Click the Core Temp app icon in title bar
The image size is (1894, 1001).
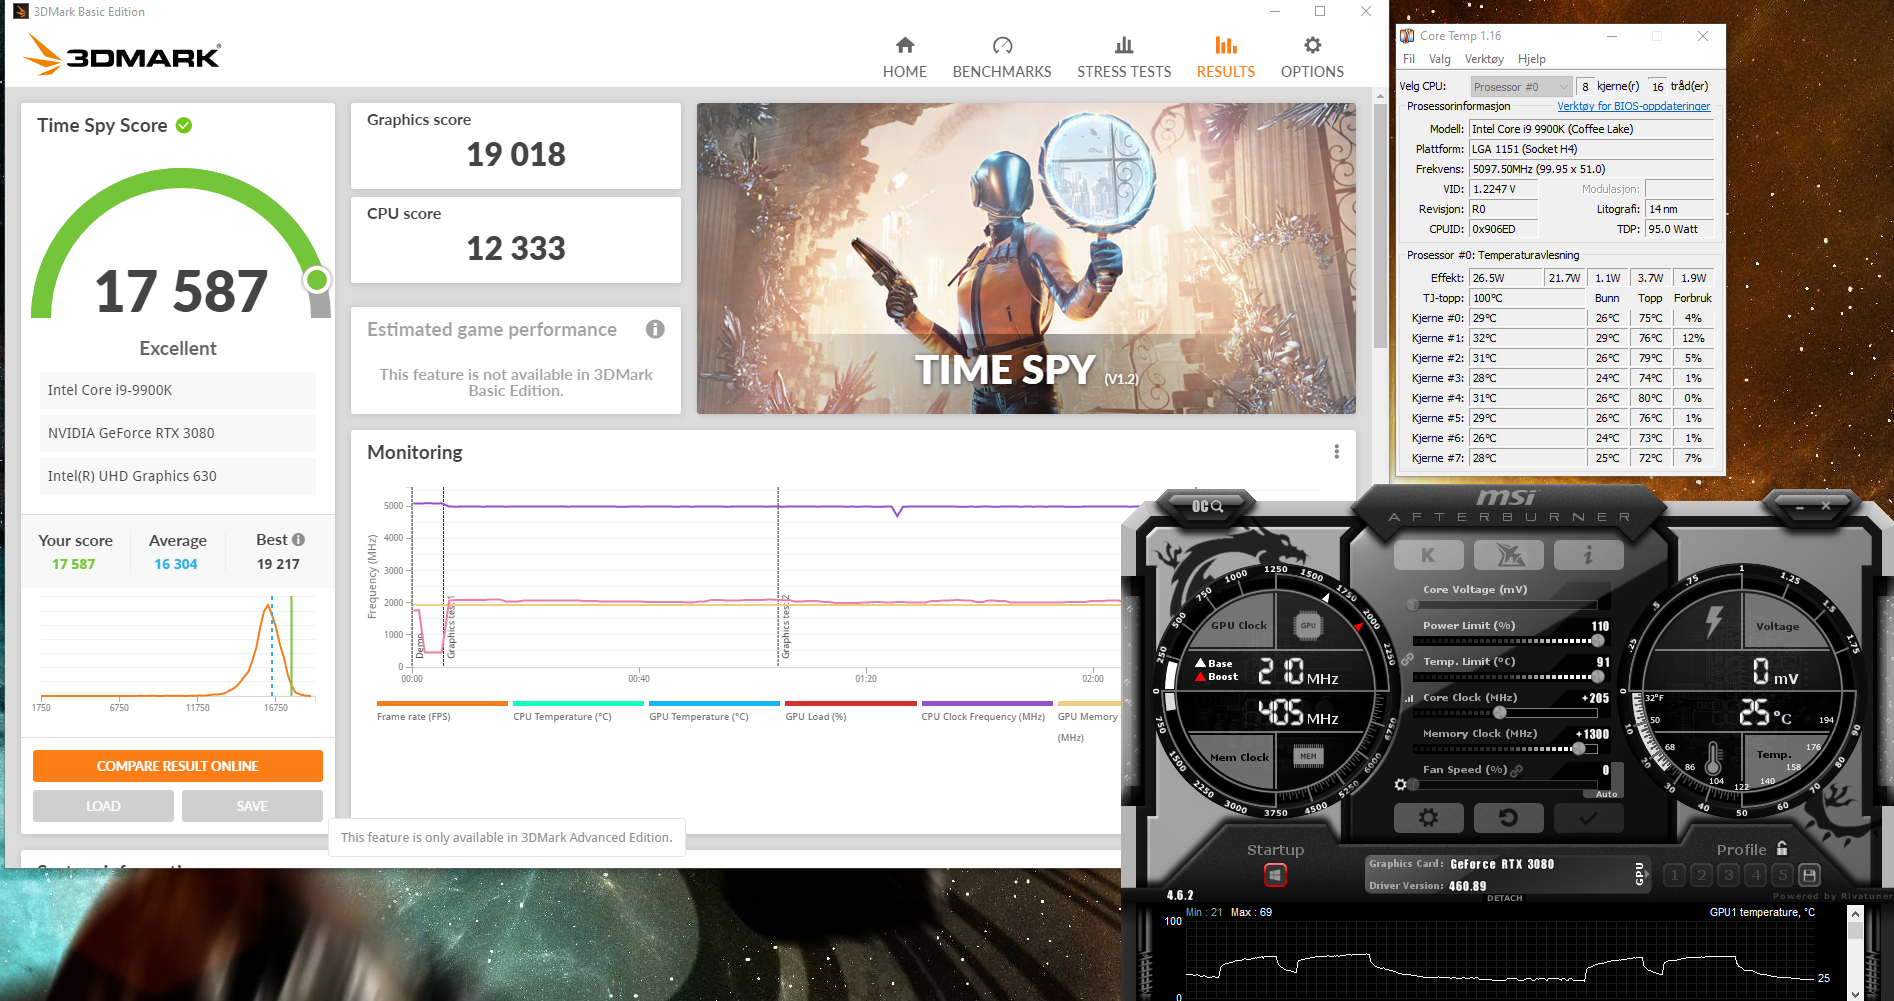pos(1407,36)
